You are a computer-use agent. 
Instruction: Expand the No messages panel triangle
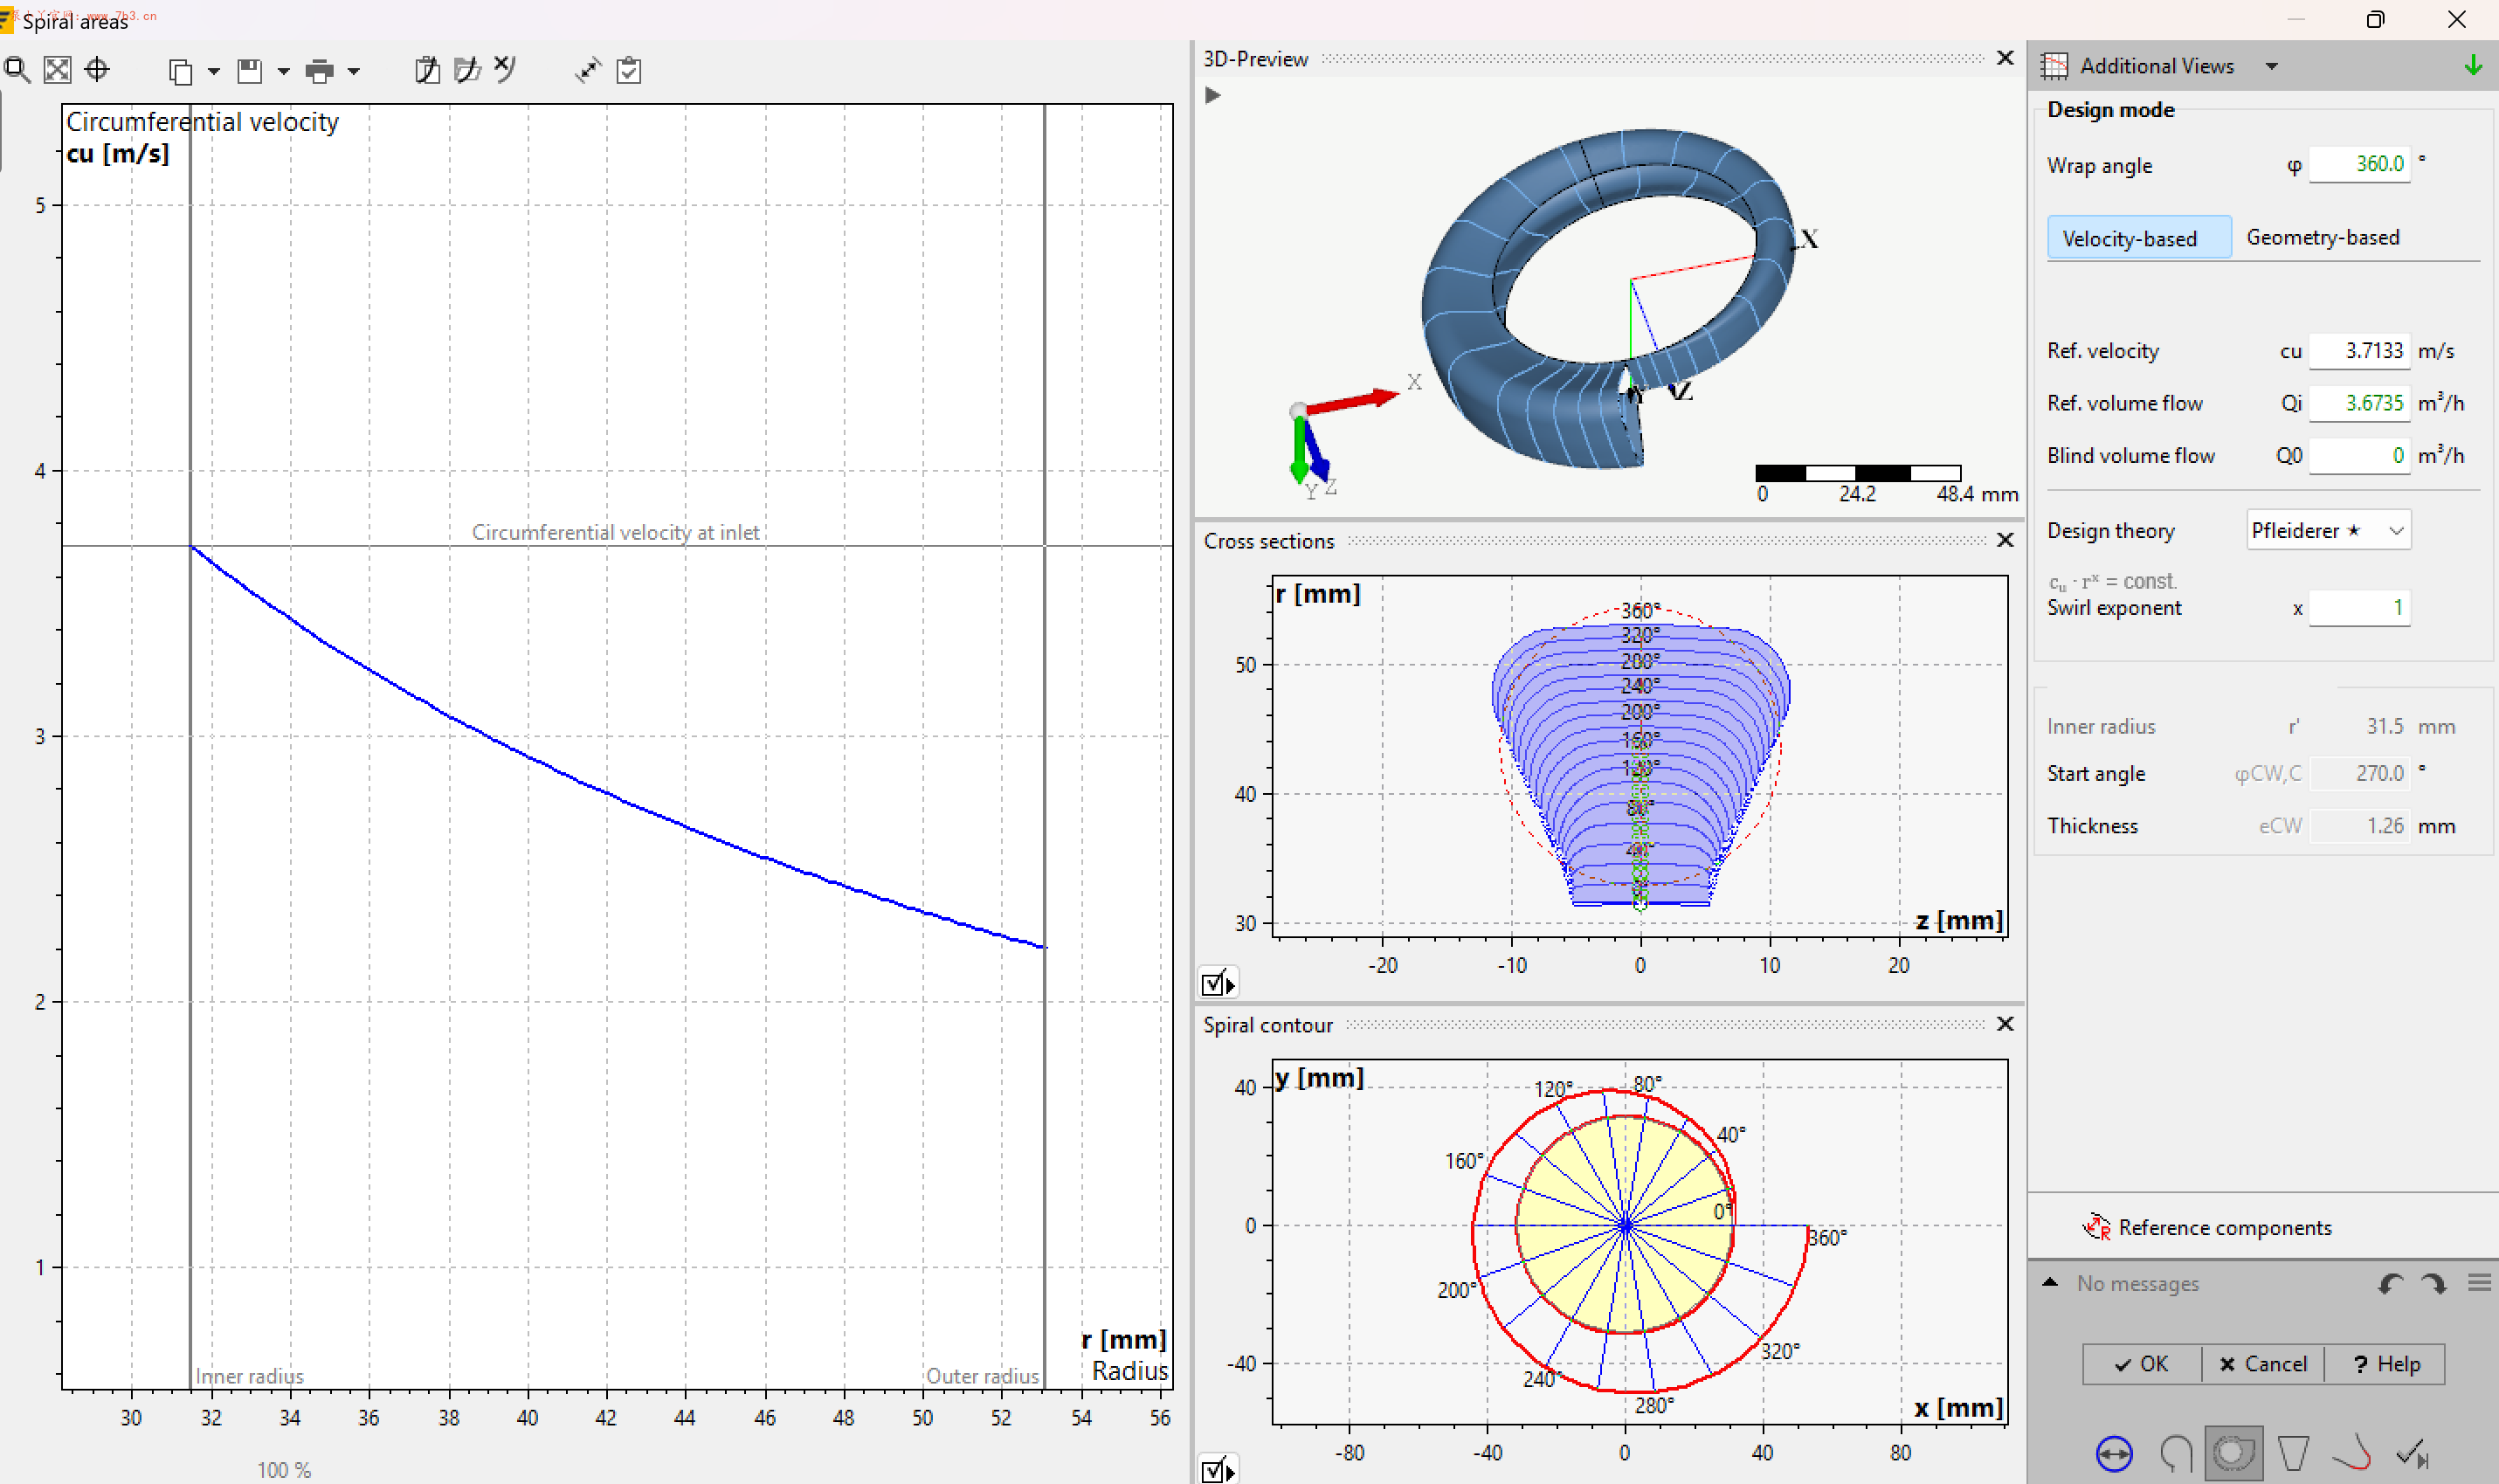[2050, 1282]
